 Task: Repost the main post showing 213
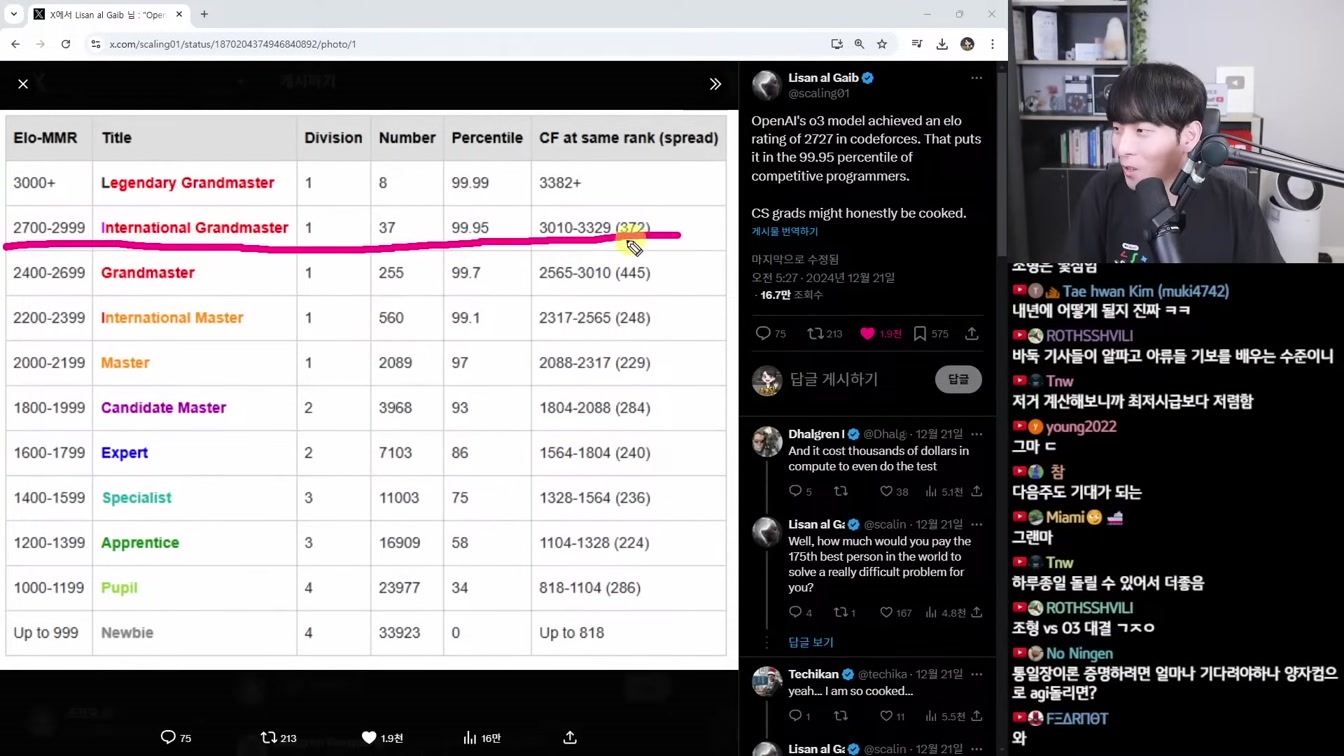coord(825,334)
